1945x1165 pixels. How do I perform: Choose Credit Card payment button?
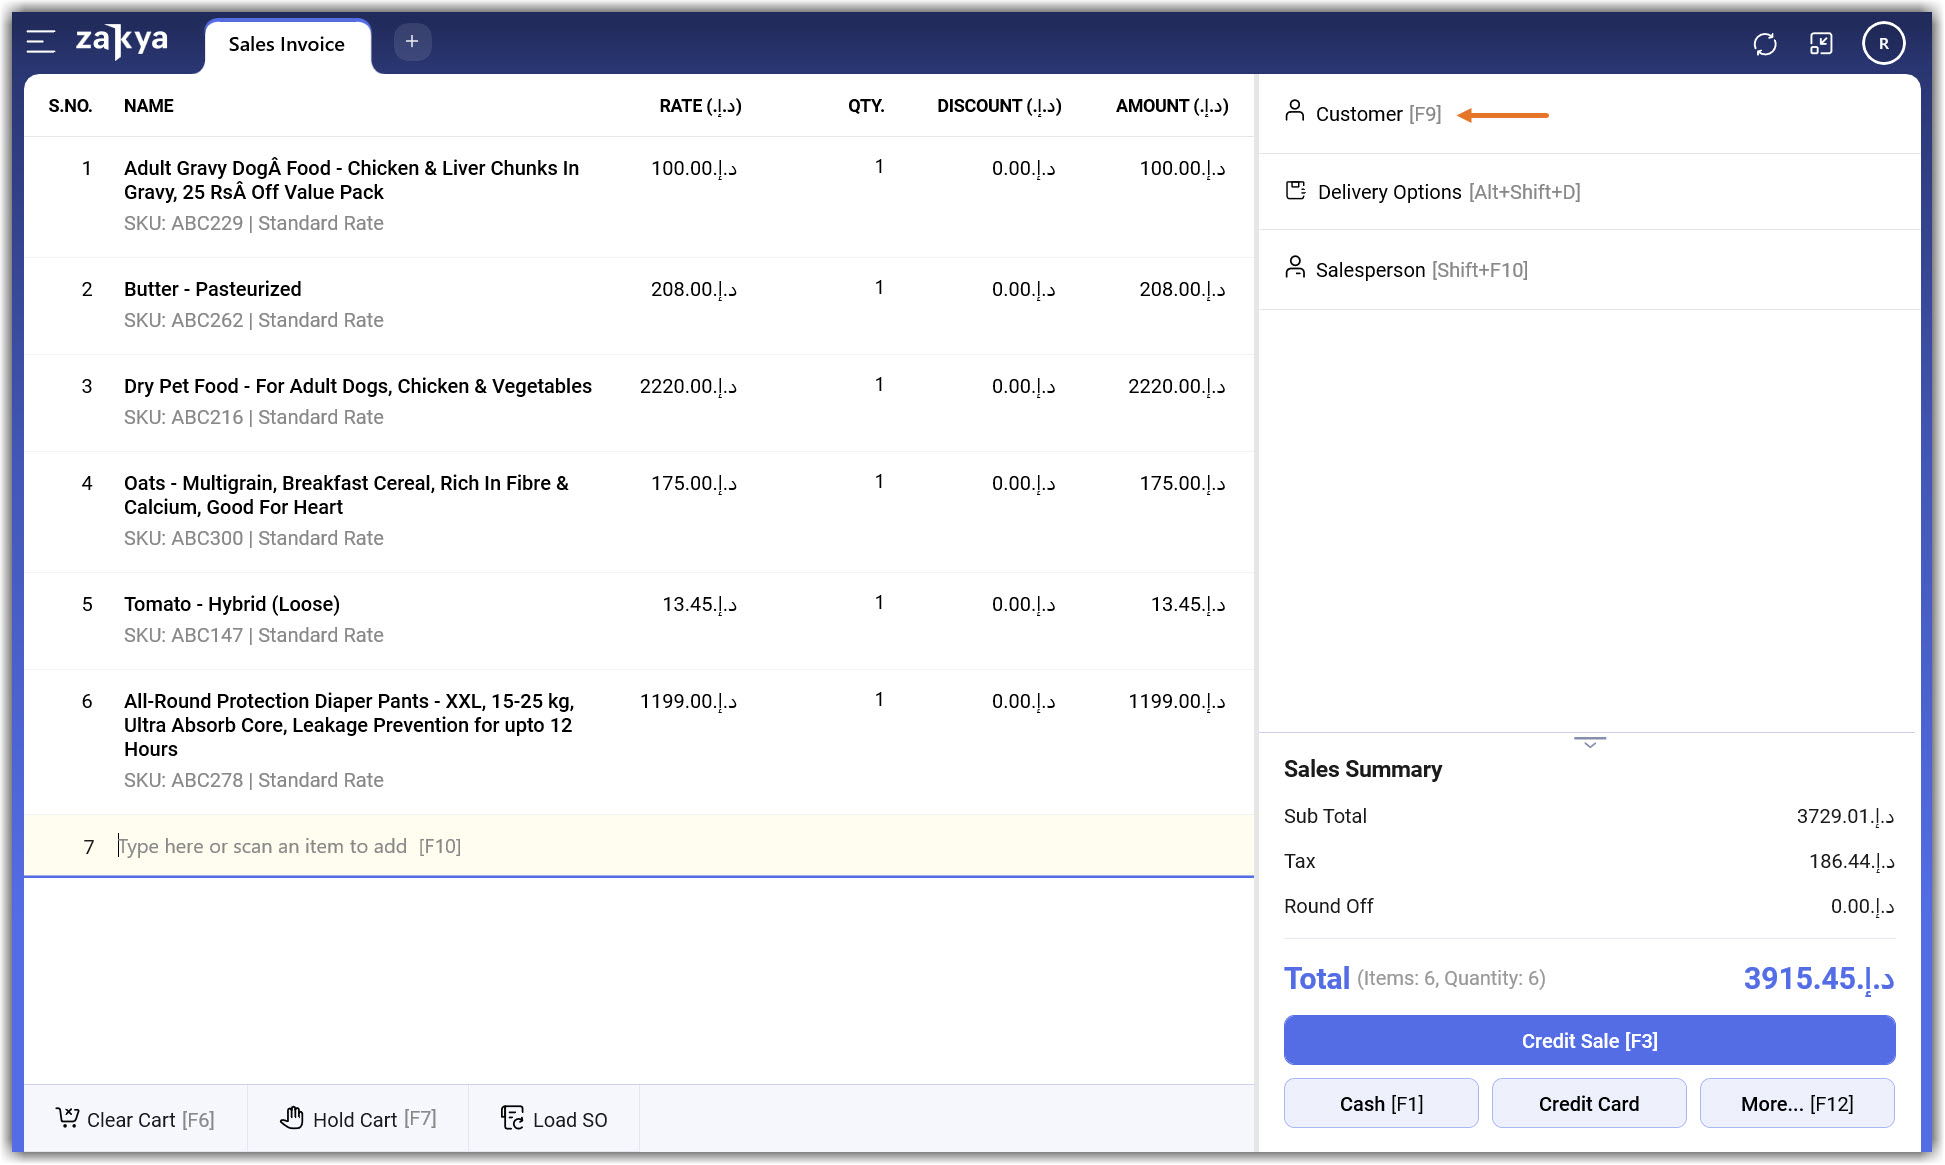[x=1588, y=1103]
